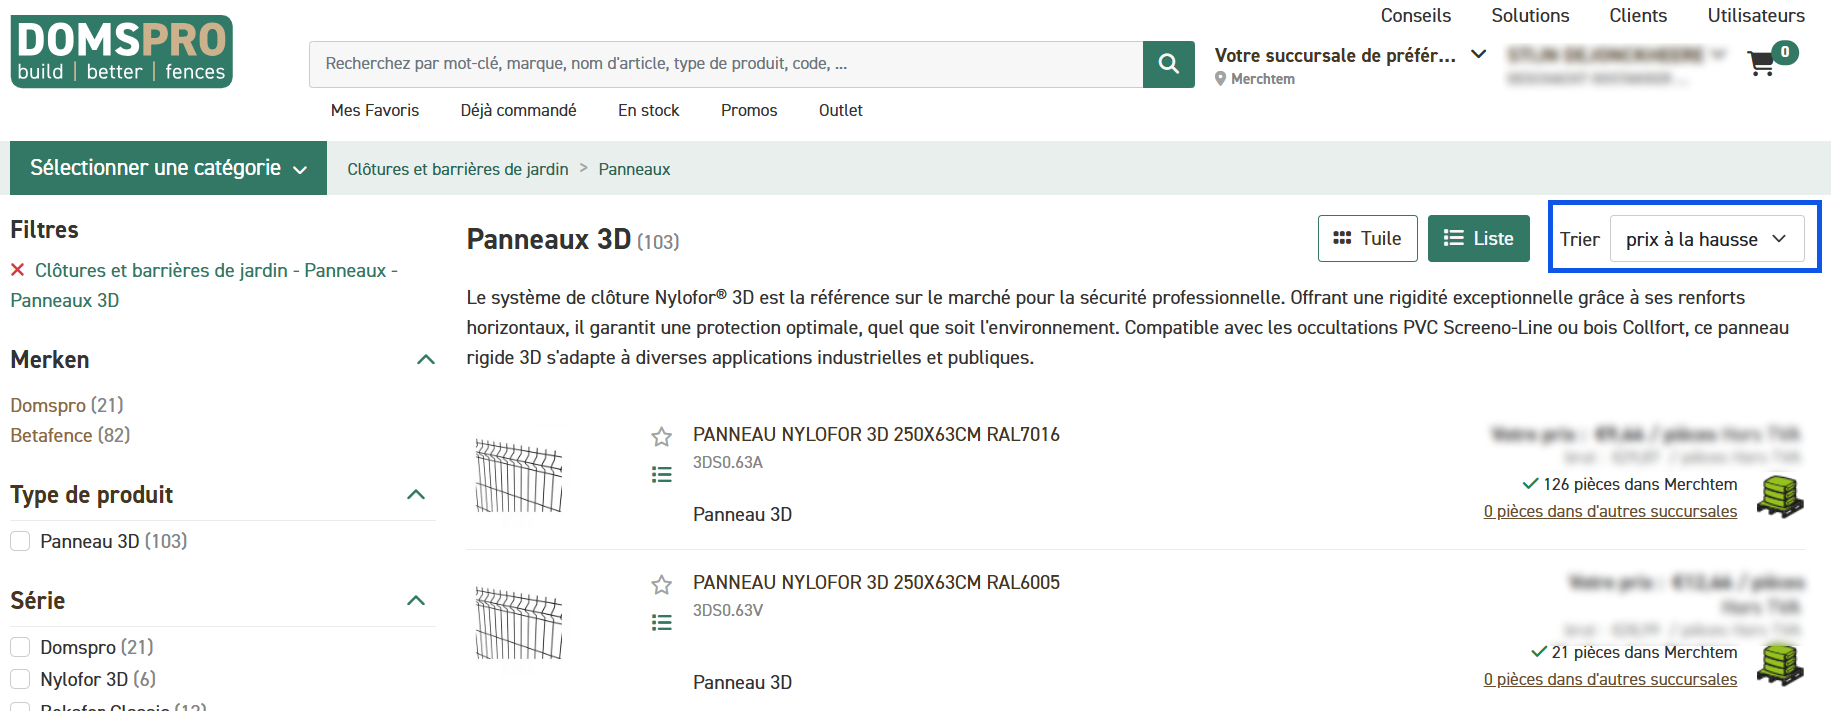
Task: Click pallet stock icon for RAL7016 panel
Action: click(1780, 497)
